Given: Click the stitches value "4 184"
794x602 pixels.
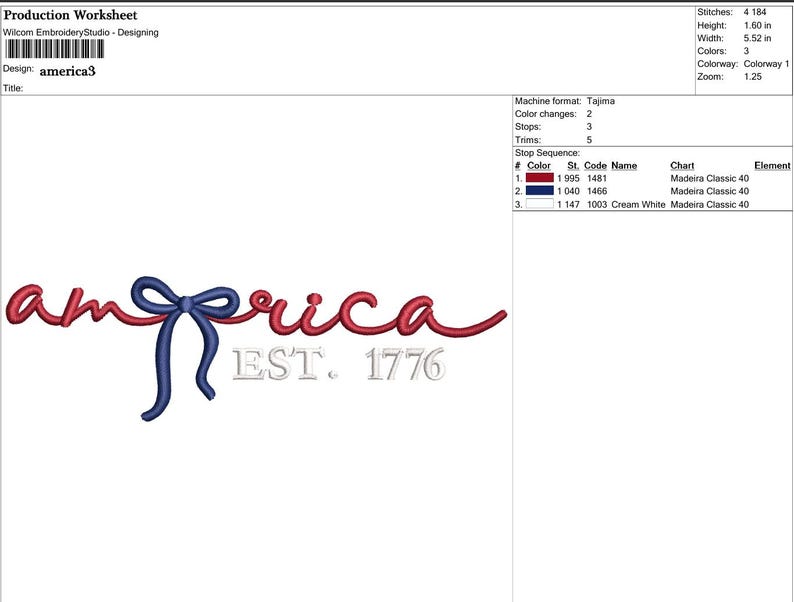Looking at the screenshot, I should [755, 12].
